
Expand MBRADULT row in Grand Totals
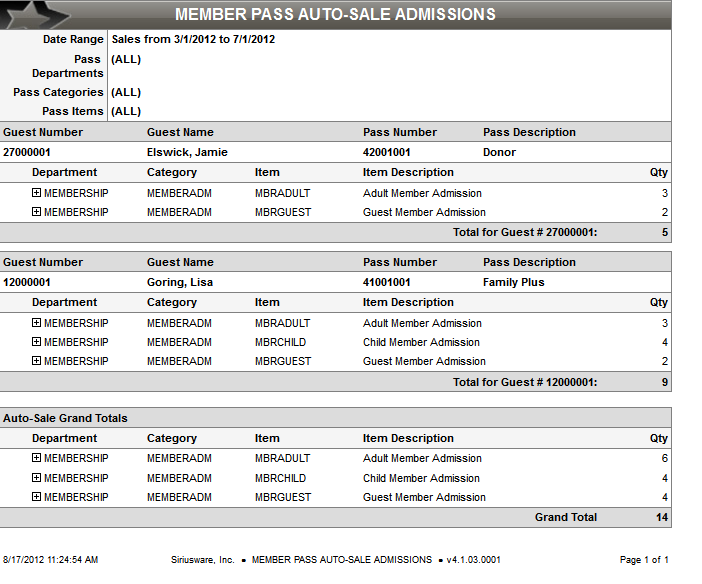point(36,458)
